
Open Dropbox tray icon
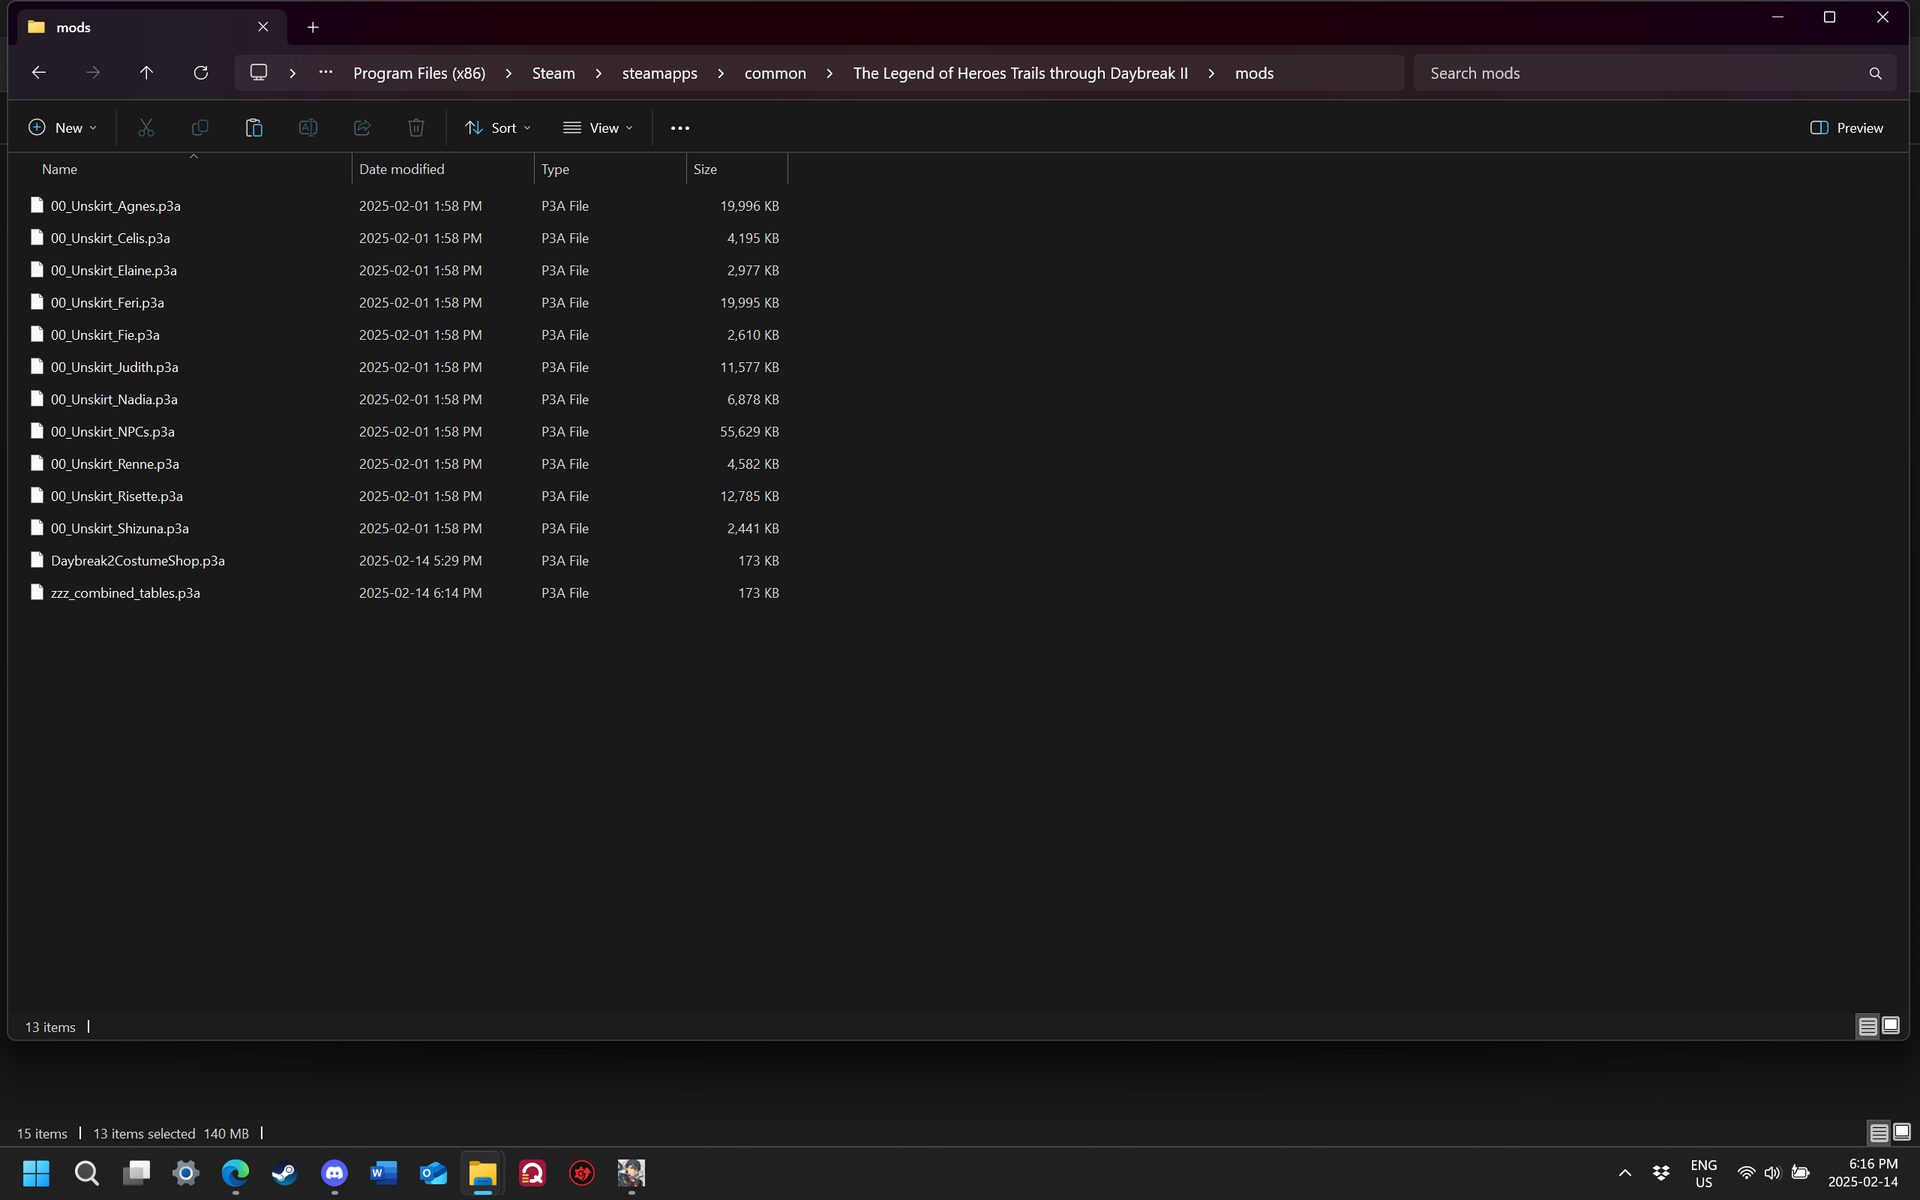click(x=1661, y=1173)
